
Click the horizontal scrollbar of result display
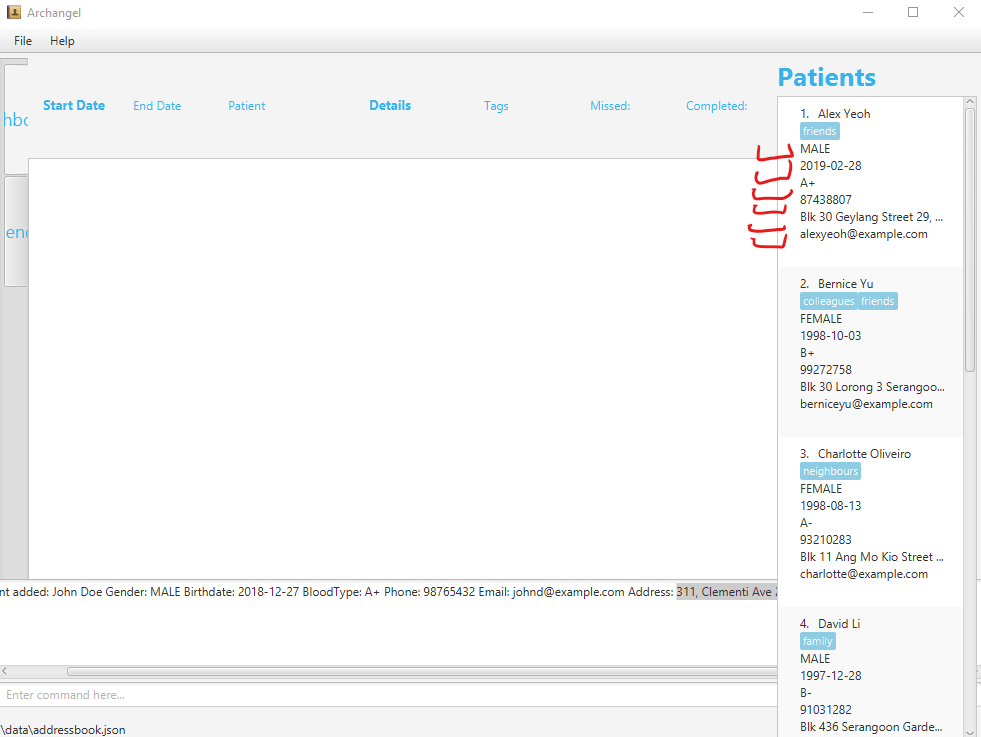point(422,671)
